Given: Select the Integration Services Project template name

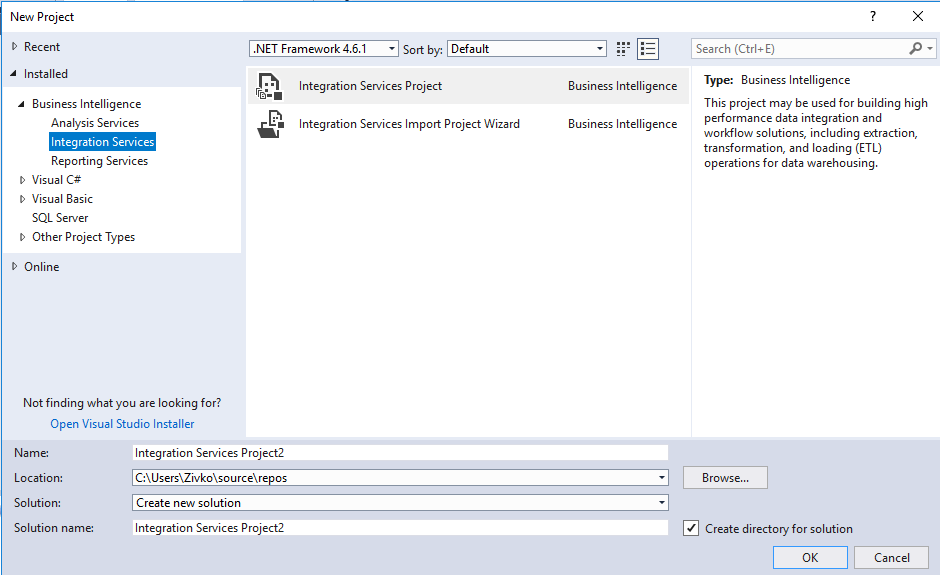Looking at the screenshot, I should (370, 86).
